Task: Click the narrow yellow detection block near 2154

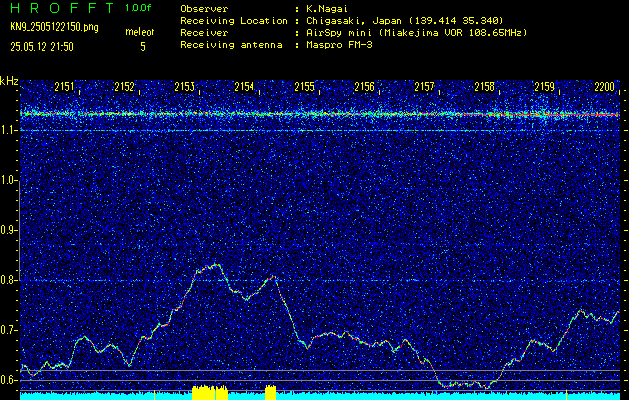Action: pyautogui.click(x=271, y=393)
